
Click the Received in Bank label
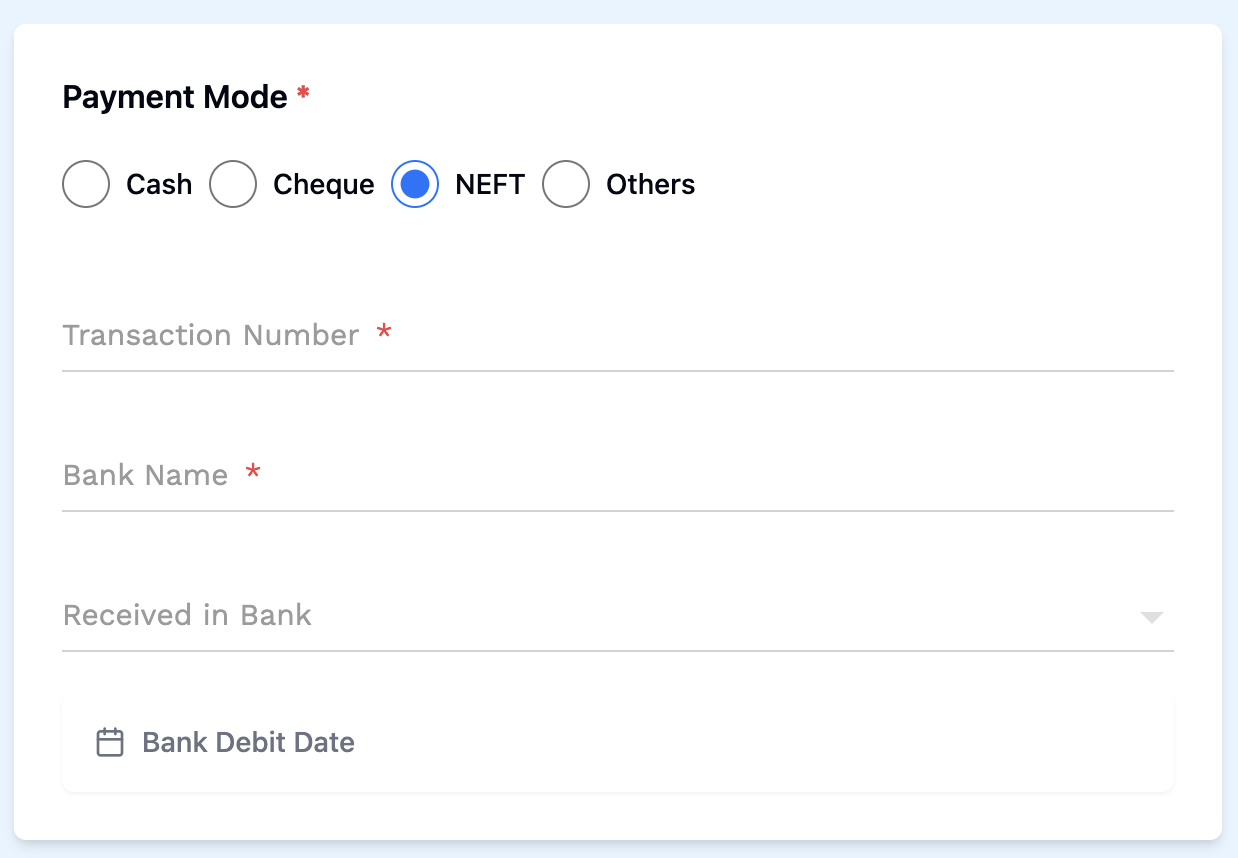click(x=187, y=615)
